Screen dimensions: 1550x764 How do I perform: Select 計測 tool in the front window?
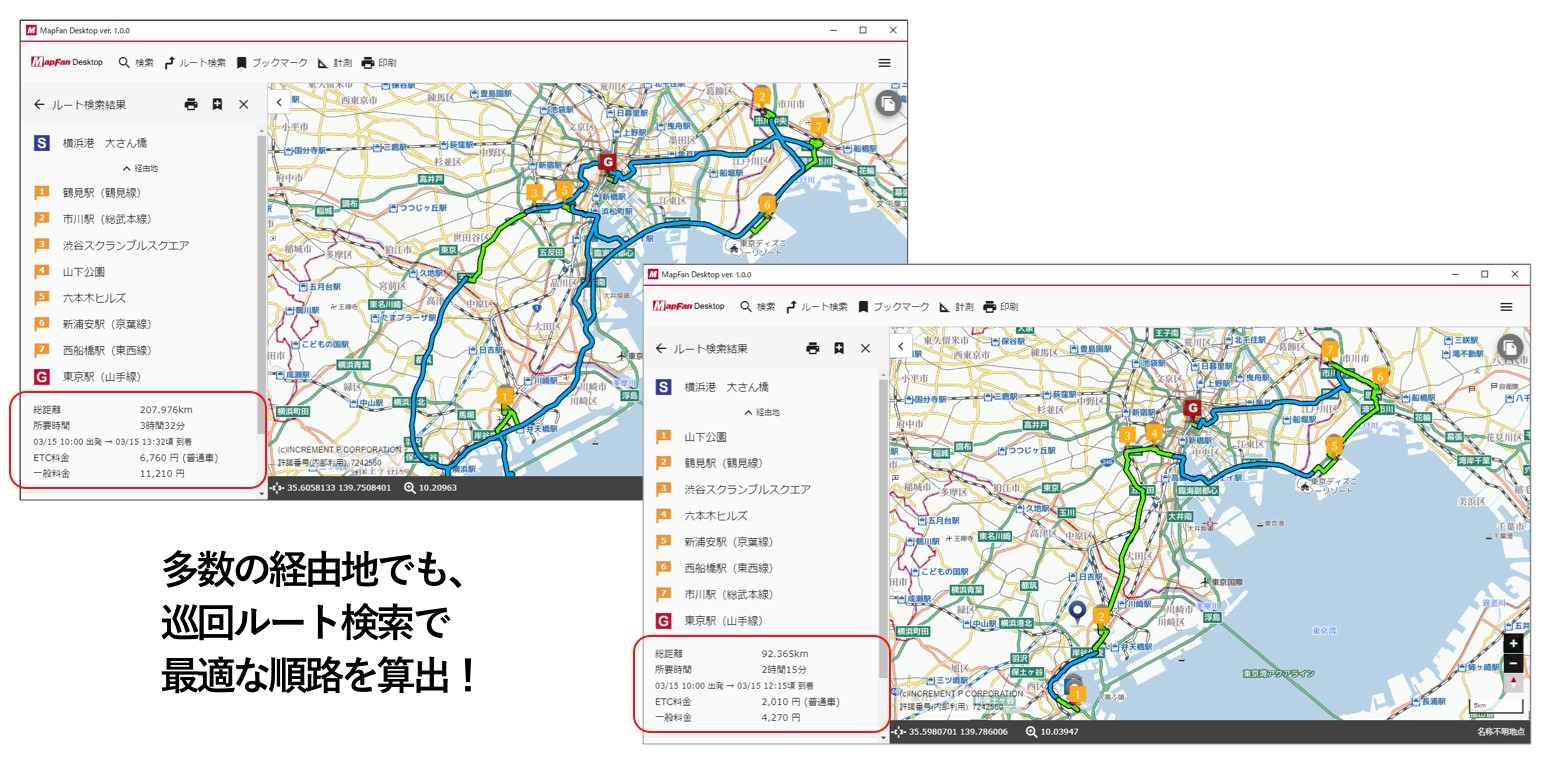click(957, 306)
